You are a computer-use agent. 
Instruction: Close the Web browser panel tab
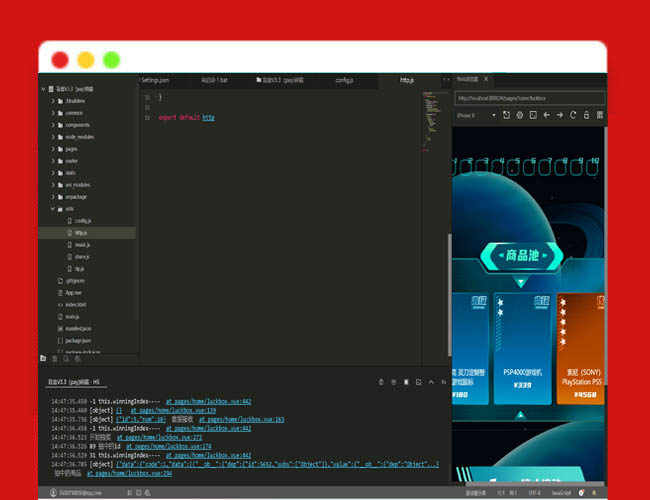(x=486, y=78)
